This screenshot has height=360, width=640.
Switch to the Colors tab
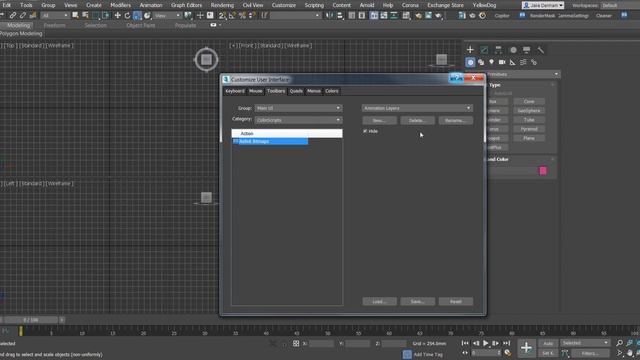pyautogui.click(x=332, y=91)
